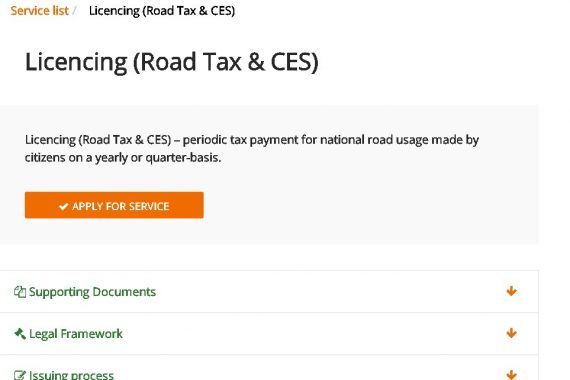
Task: Expand Issuing process using its orange arrow
Action: pyautogui.click(x=511, y=375)
